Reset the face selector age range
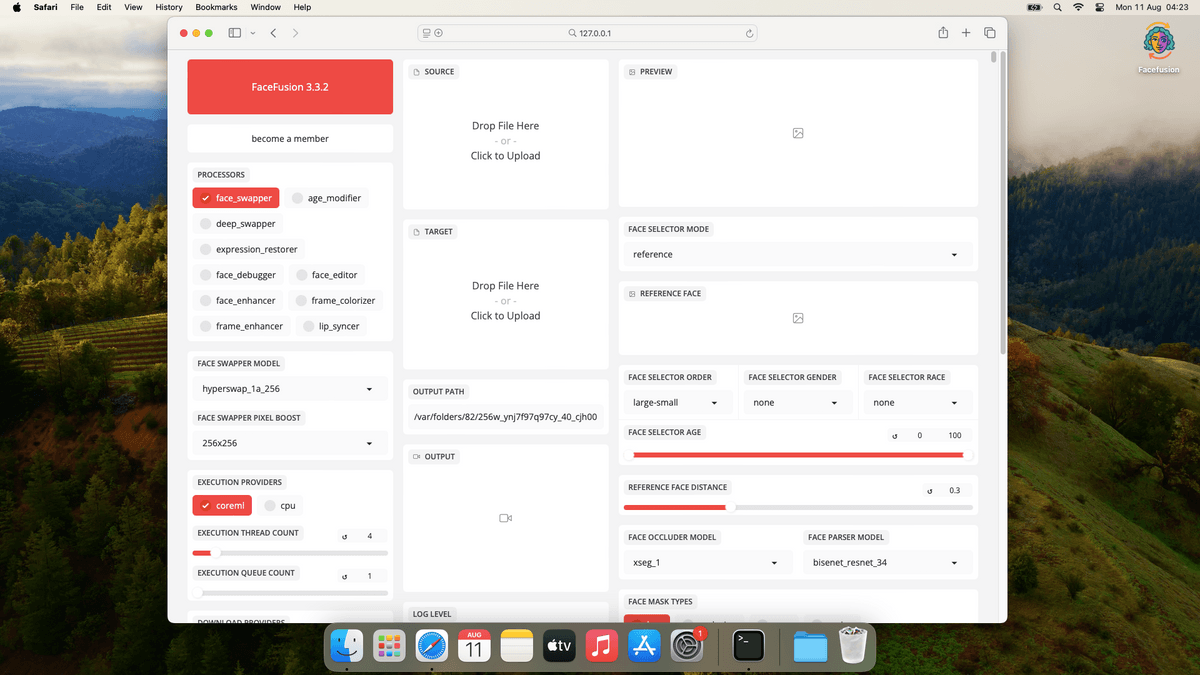Image resolution: width=1200 pixels, height=675 pixels. (893, 436)
